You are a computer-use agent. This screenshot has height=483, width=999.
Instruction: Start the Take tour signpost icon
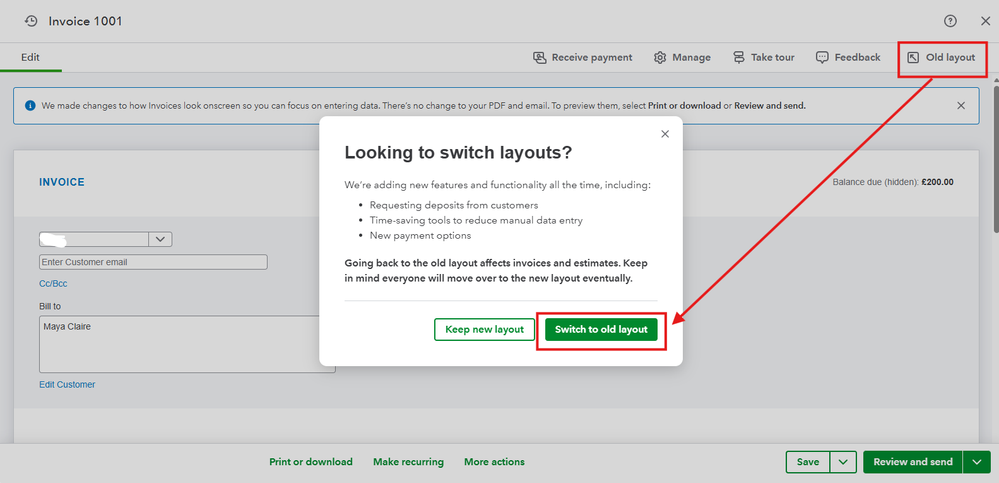pos(738,57)
